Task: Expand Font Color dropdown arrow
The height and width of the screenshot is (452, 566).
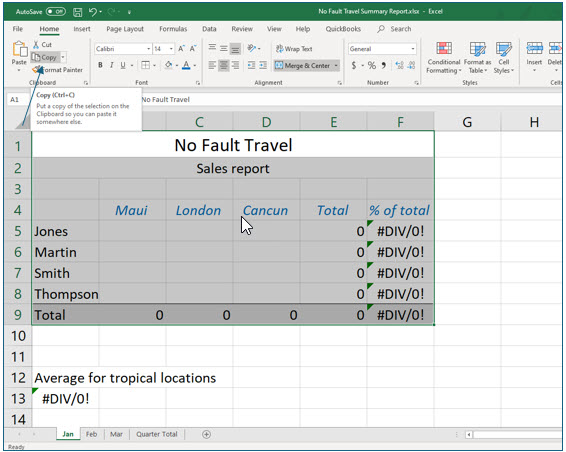Action: pos(195,65)
